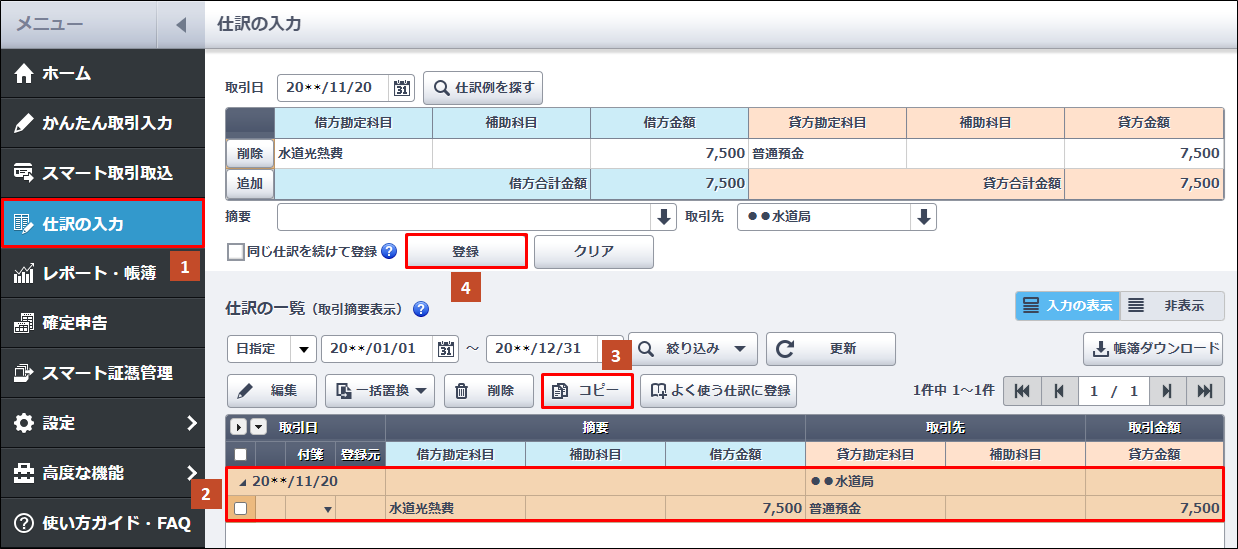Click help icon next to 仕訳の一覧 heading
The image size is (1238, 549).
(421, 309)
